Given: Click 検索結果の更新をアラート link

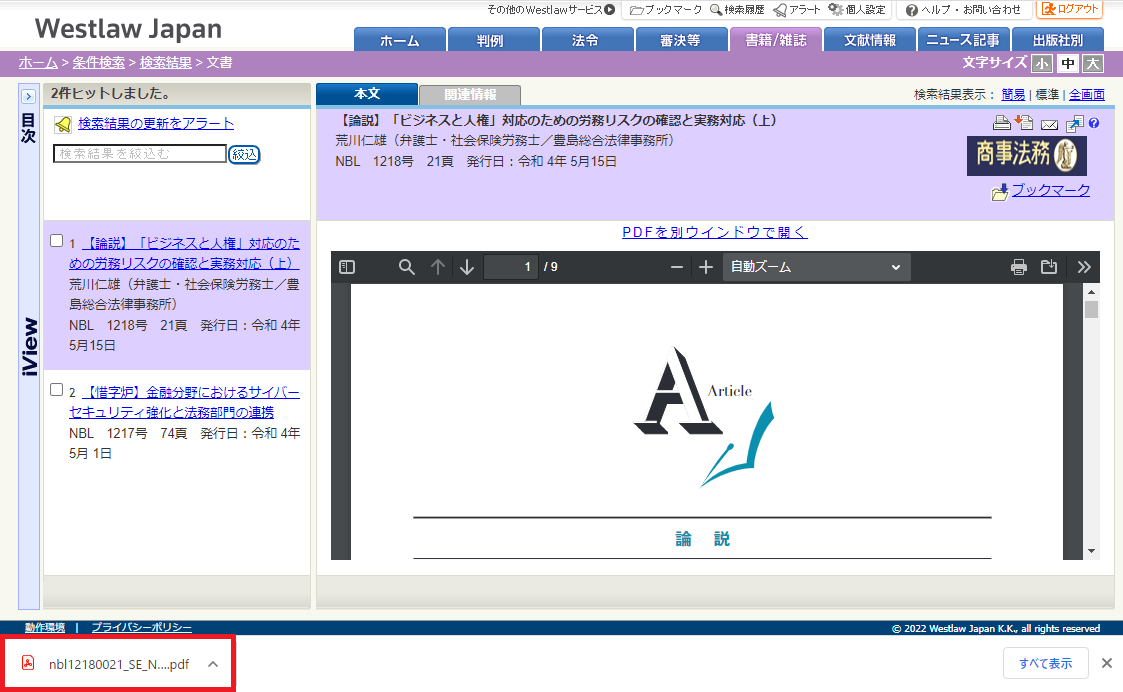Looking at the screenshot, I should coord(156,123).
